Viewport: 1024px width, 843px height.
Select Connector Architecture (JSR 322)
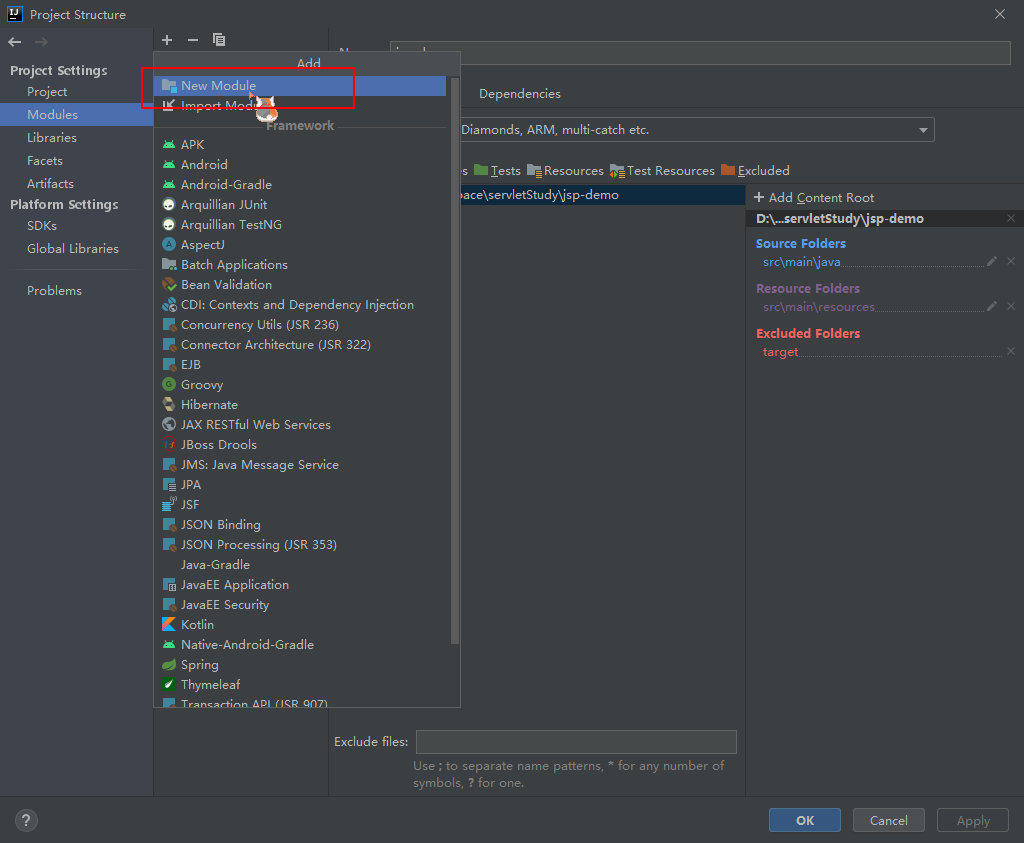(x=302, y=345)
